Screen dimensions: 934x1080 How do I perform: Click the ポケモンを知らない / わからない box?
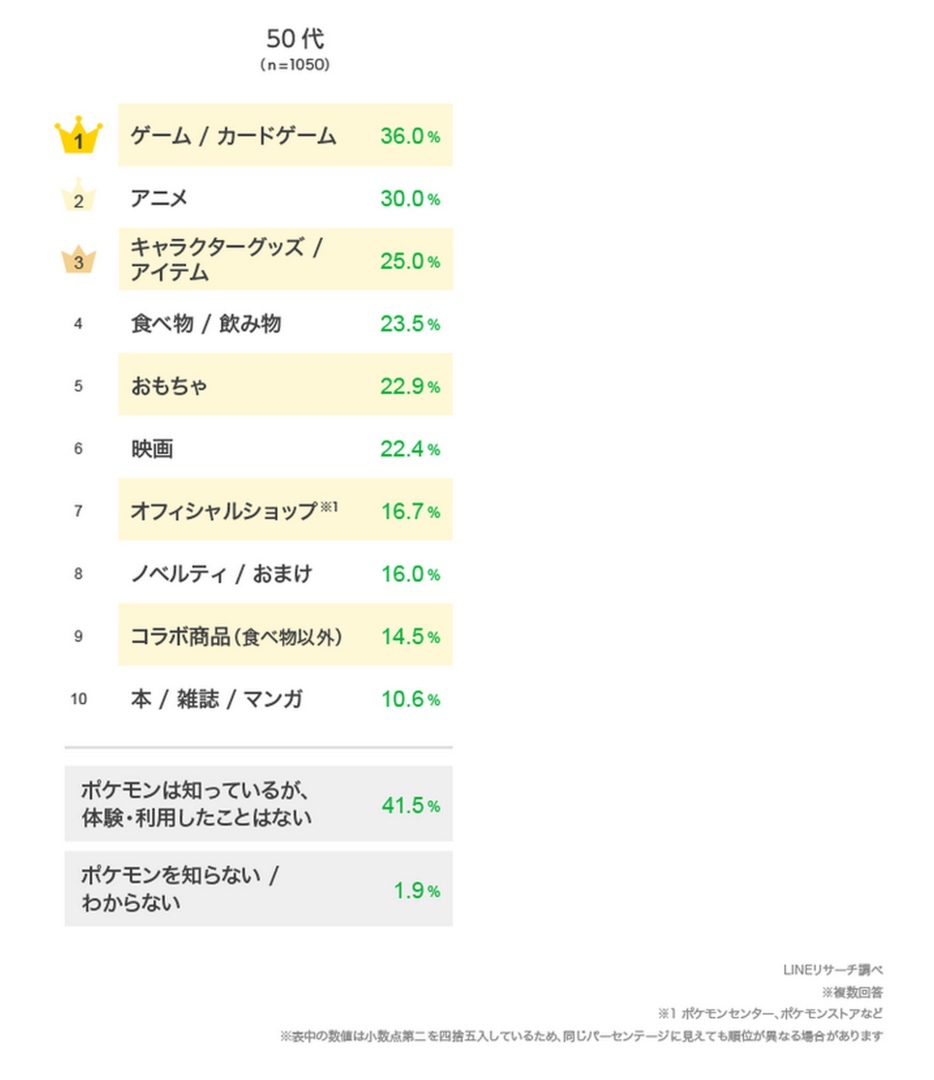pos(258,889)
